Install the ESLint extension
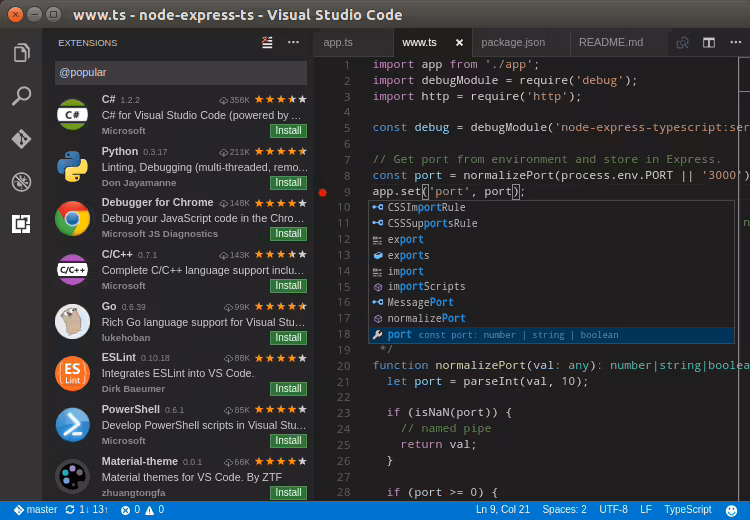This screenshot has height=520, width=750. (288, 388)
